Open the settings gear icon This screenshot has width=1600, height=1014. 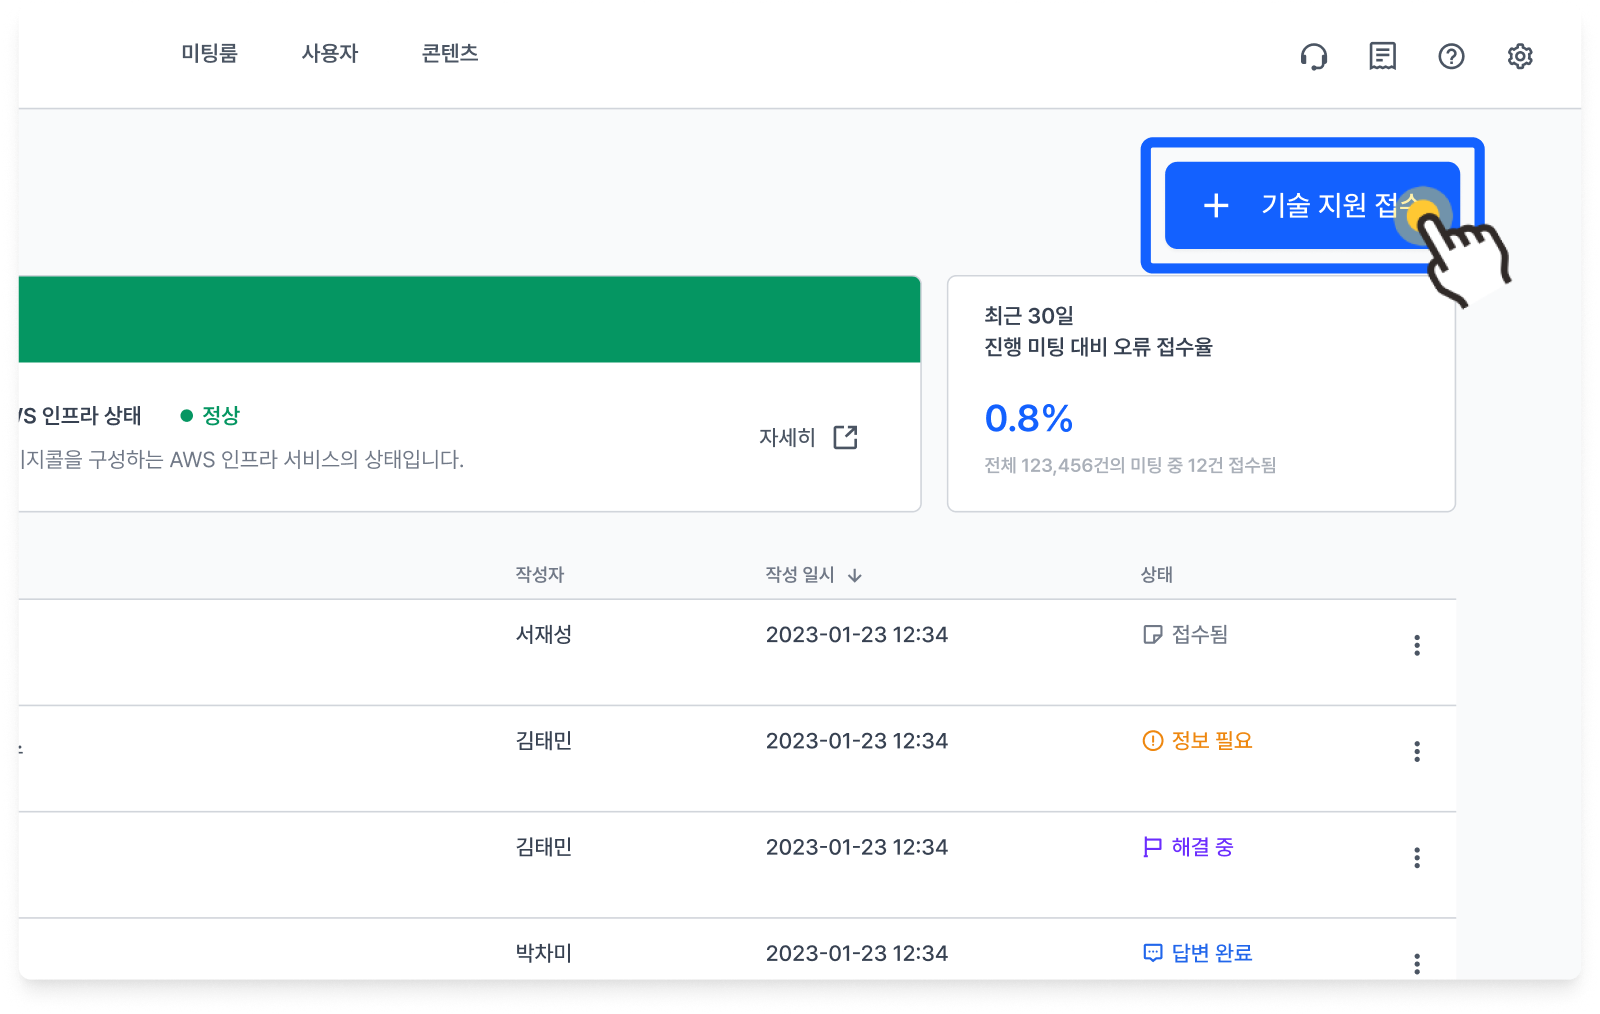click(x=1520, y=56)
